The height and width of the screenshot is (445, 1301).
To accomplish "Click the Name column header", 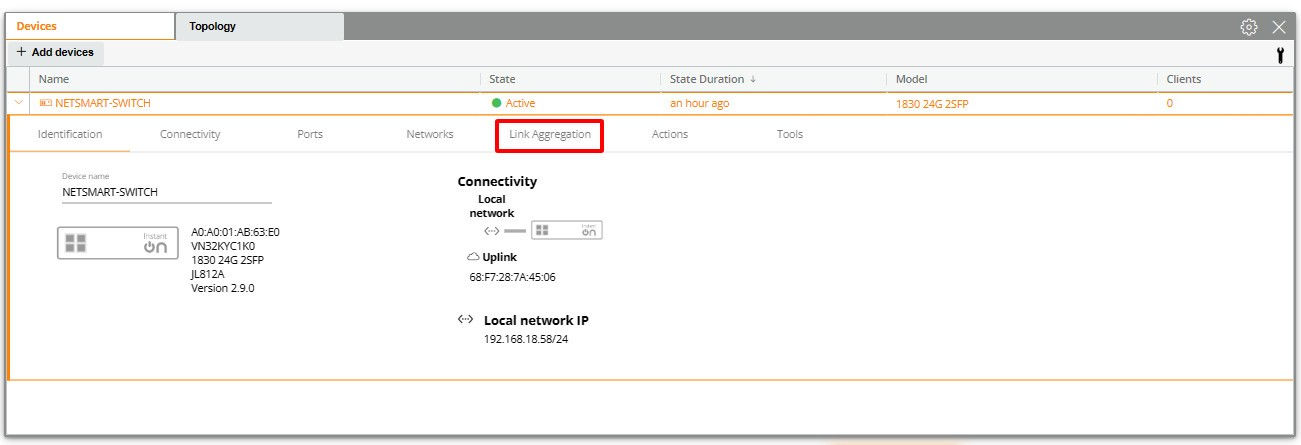I will click(x=54, y=79).
